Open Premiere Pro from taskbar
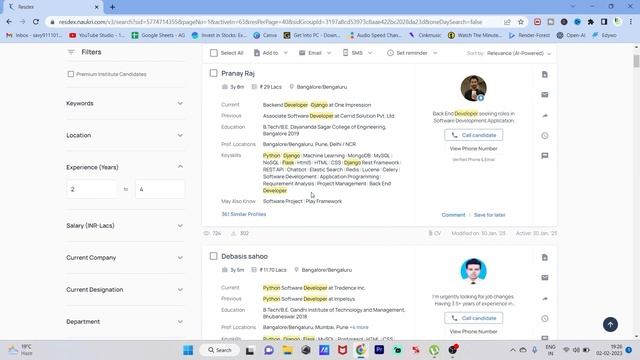This screenshot has height=360, width=640. point(379,350)
